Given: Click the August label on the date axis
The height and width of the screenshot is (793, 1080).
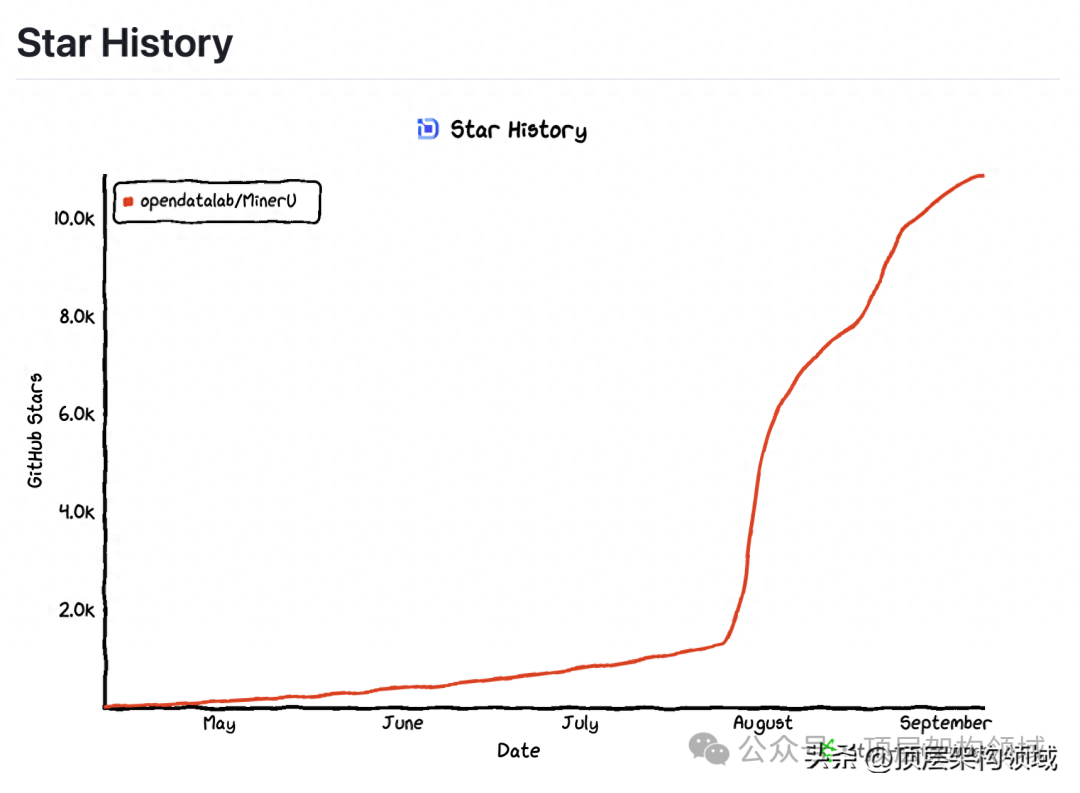Looking at the screenshot, I should 763,724.
